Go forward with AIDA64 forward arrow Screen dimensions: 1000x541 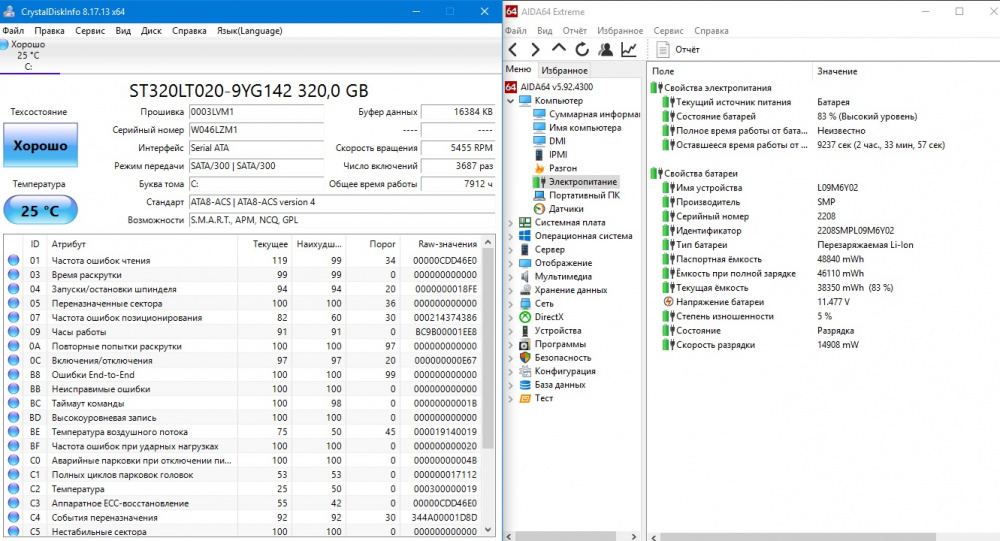535,49
